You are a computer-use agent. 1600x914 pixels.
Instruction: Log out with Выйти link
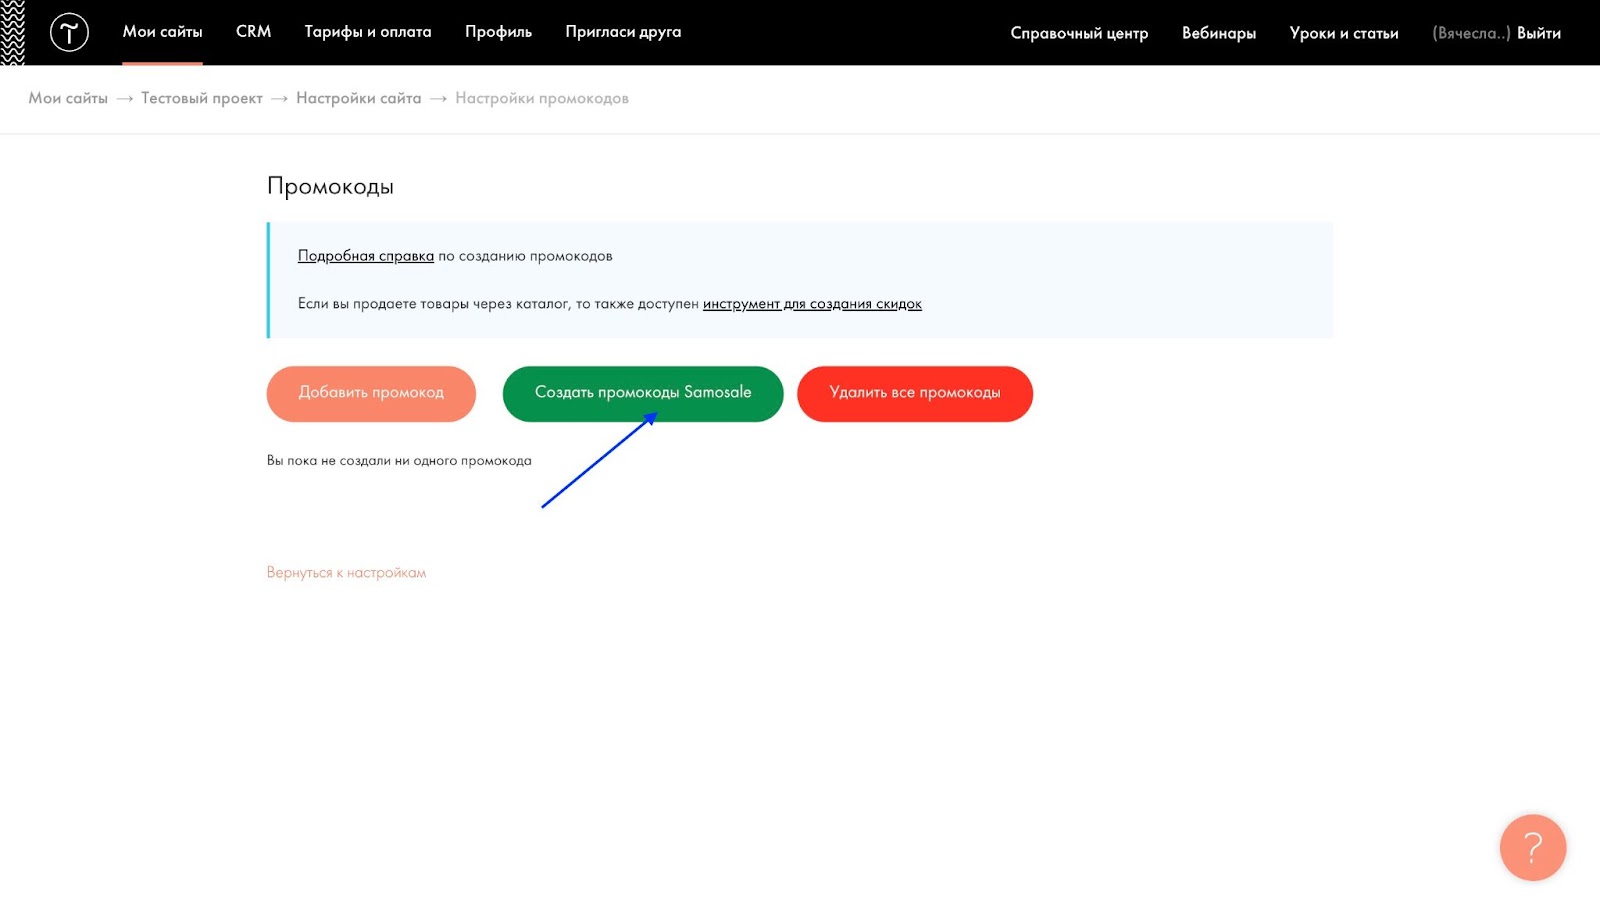point(1538,33)
